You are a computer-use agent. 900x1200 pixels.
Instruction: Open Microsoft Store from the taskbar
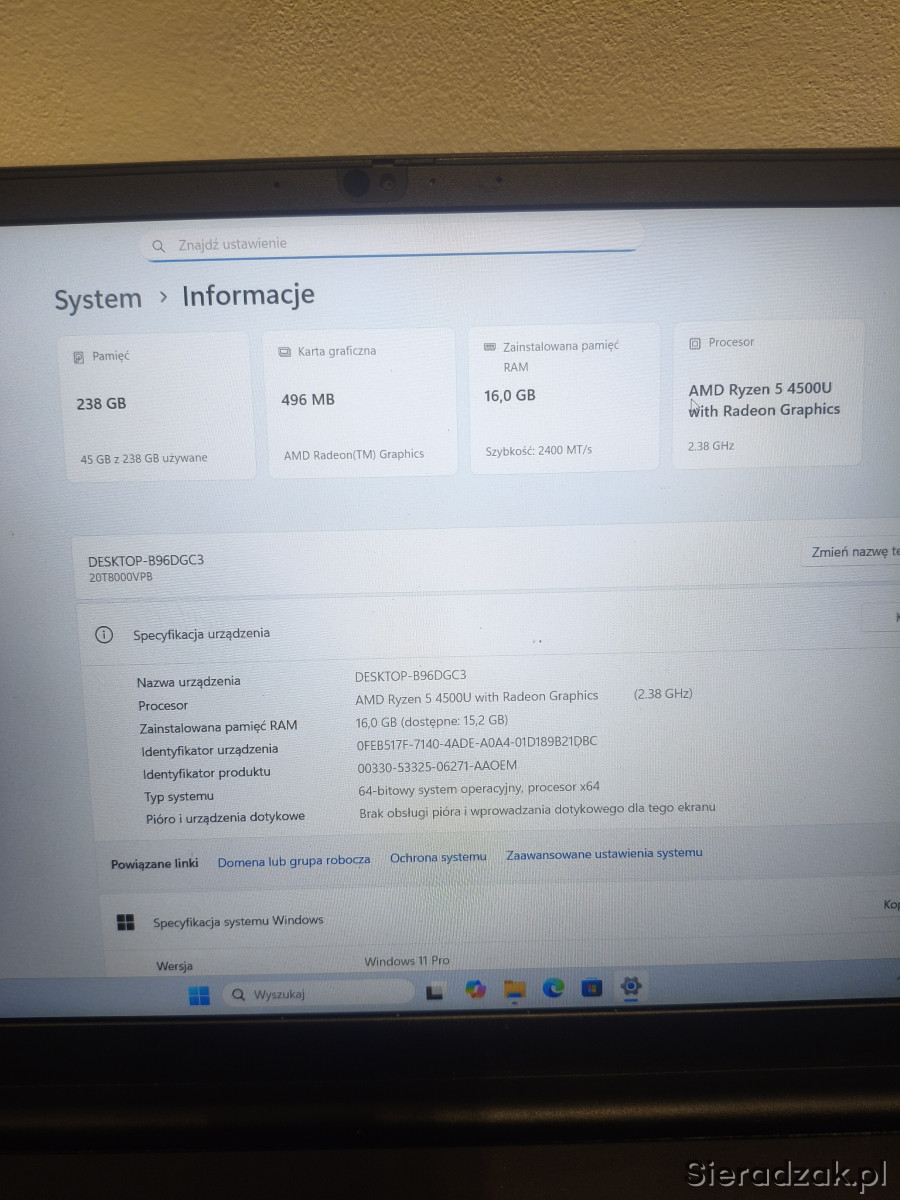click(592, 988)
